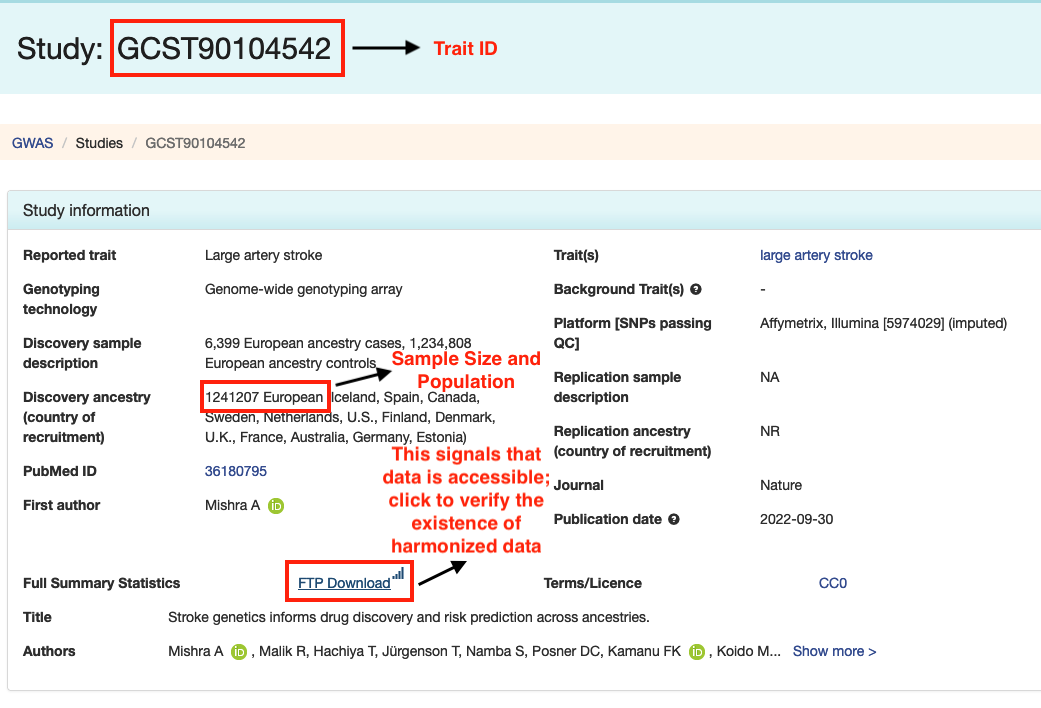Click the Study information panel header
The height and width of the screenshot is (708, 1041).
click(x=86, y=211)
